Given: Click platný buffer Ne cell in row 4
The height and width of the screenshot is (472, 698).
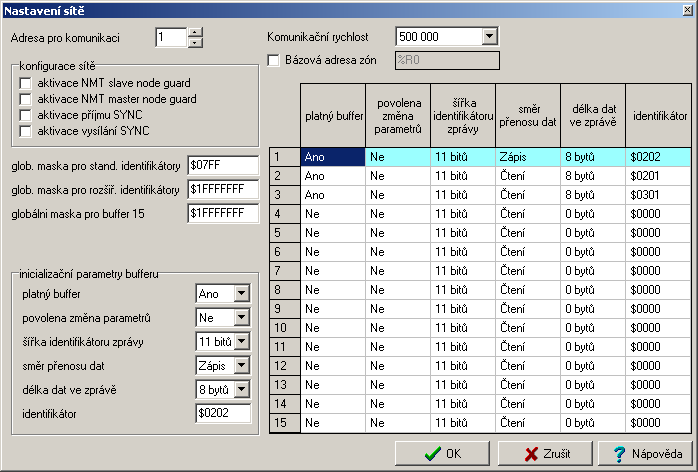Looking at the screenshot, I should click(x=333, y=214).
